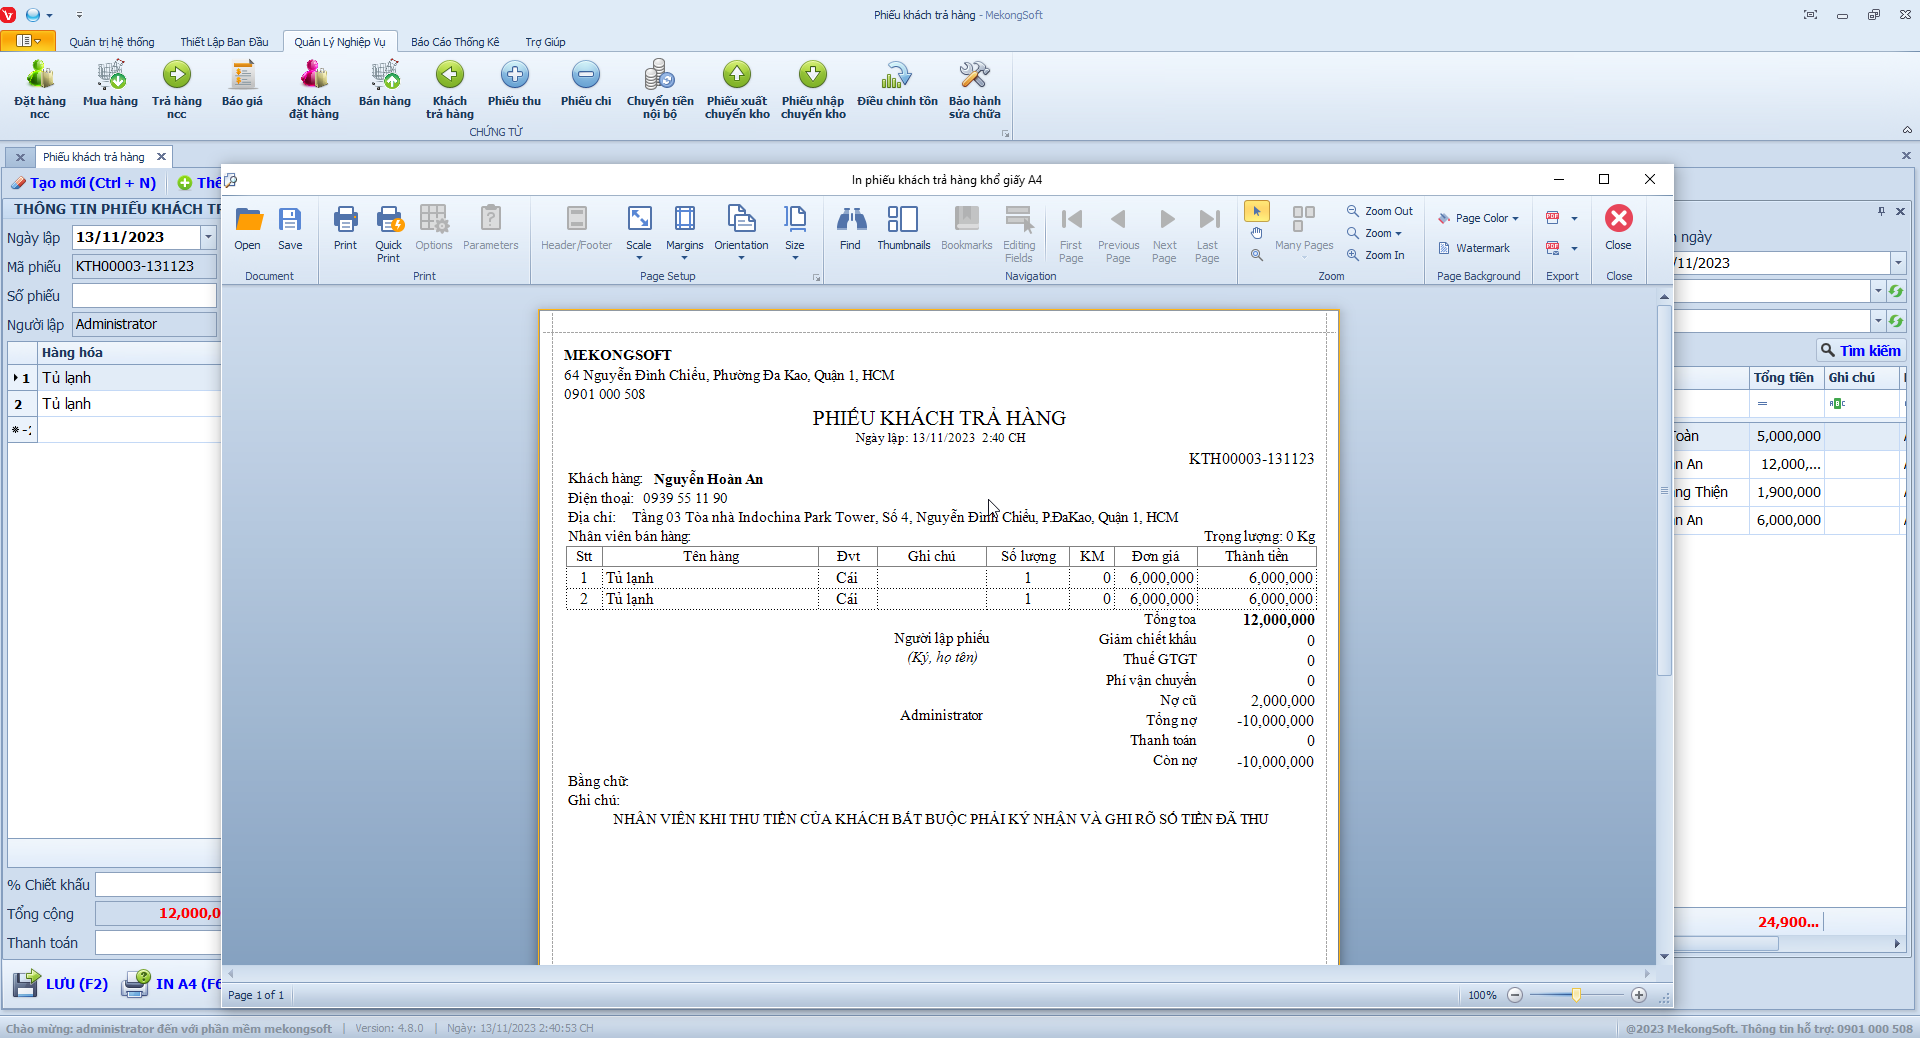Select the hand pan tool
This screenshot has width=1920, height=1038.
pyautogui.click(x=1256, y=233)
